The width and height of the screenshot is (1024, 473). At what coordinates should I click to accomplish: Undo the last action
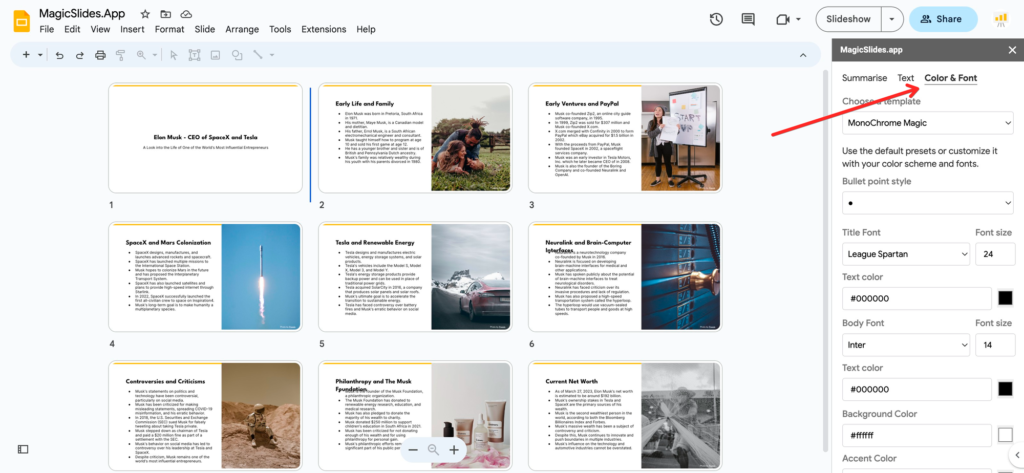(59, 55)
